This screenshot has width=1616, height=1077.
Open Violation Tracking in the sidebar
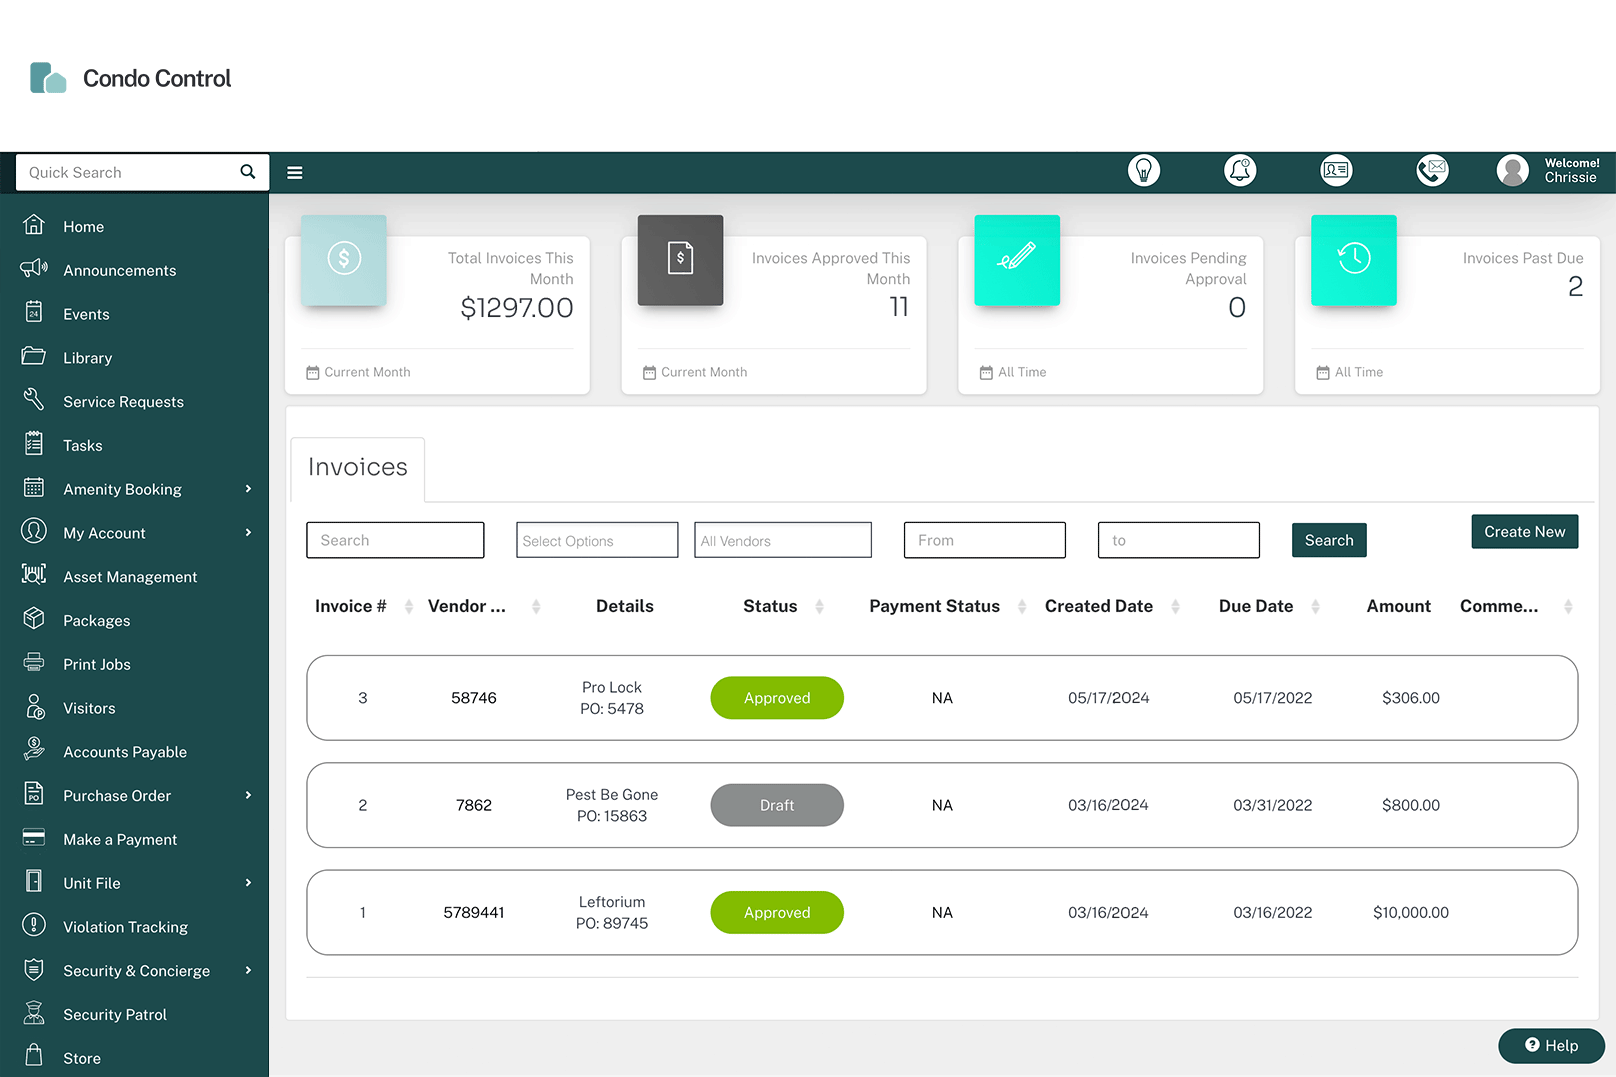[124, 926]
